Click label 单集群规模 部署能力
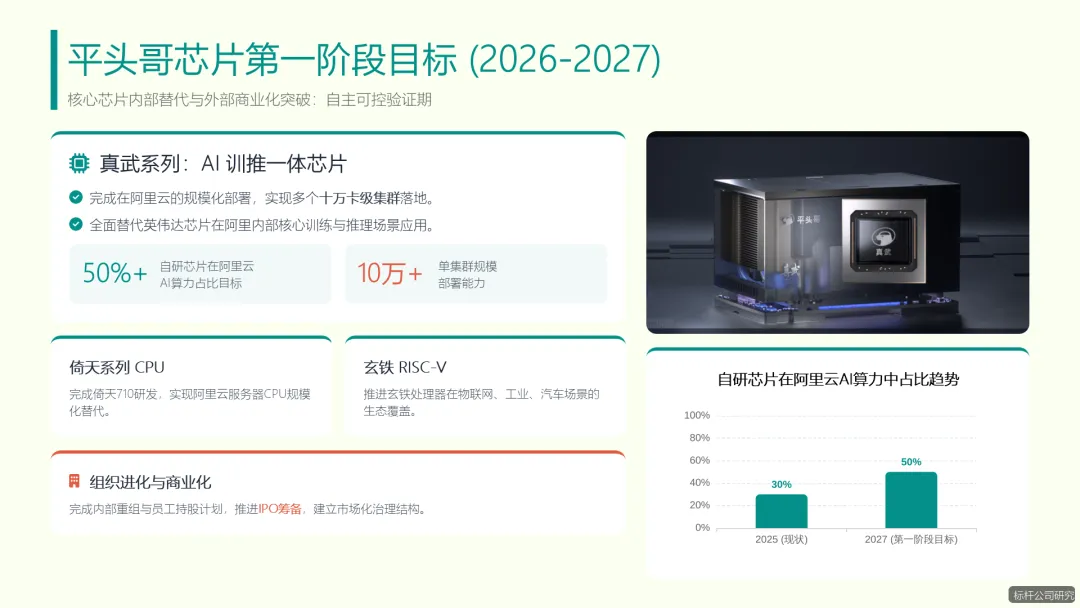Screen dimensions: 1080x608 468,274
